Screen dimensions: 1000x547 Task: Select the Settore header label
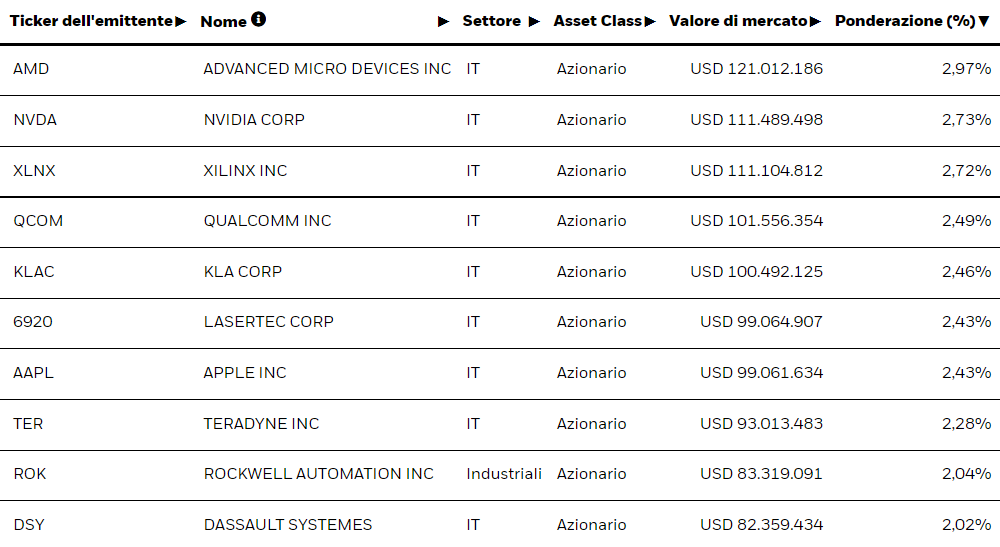click(491, 21)
